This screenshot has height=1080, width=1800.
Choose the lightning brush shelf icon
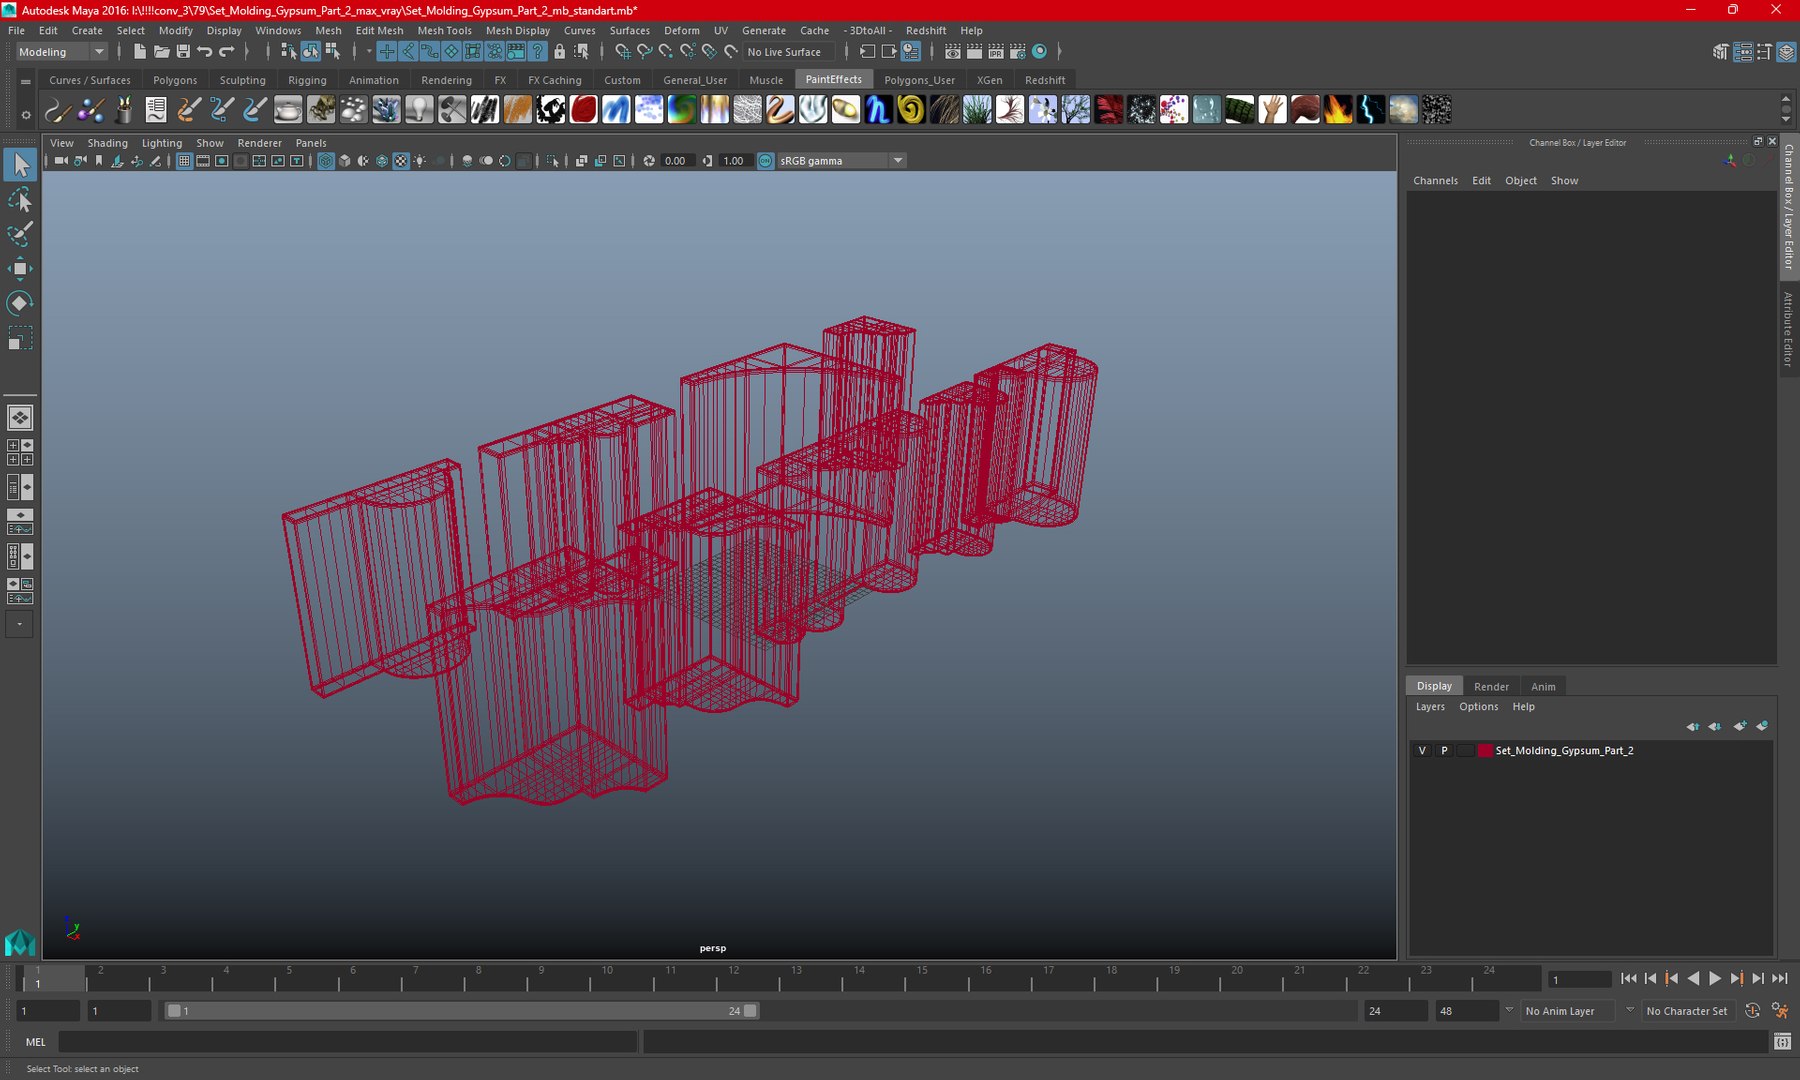(x=1371, y=109)
